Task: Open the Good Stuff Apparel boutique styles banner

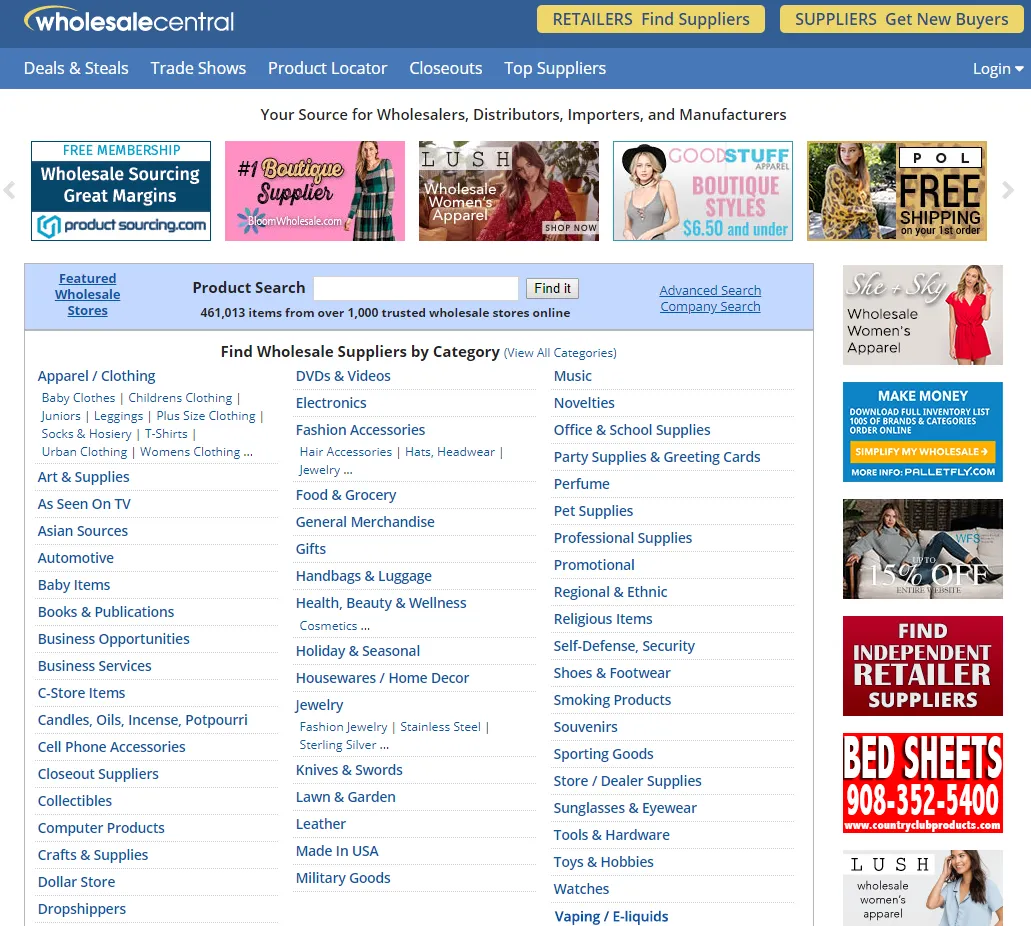Action: [x=703, y=191]
